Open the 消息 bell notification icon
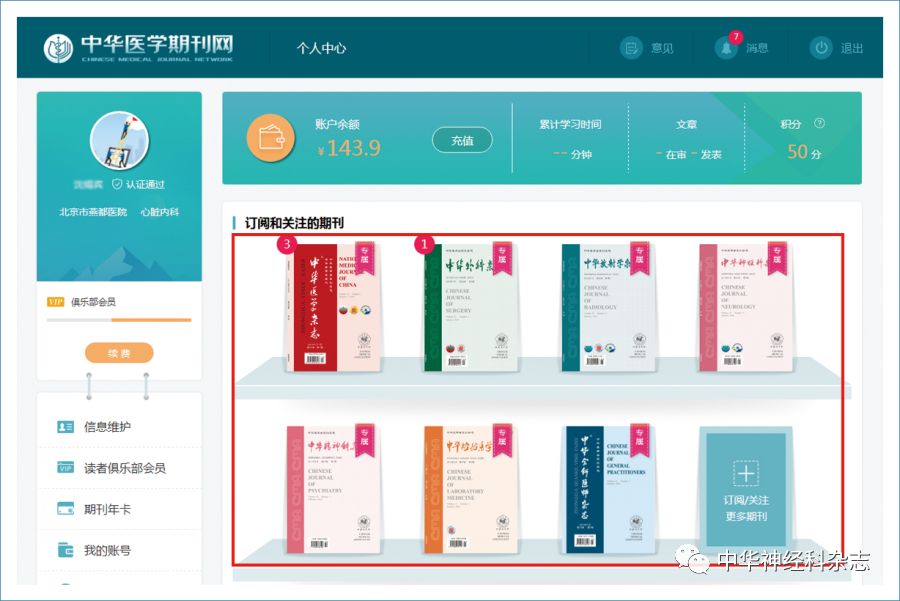This screenshot has width=900, height=601. (726, 48)
